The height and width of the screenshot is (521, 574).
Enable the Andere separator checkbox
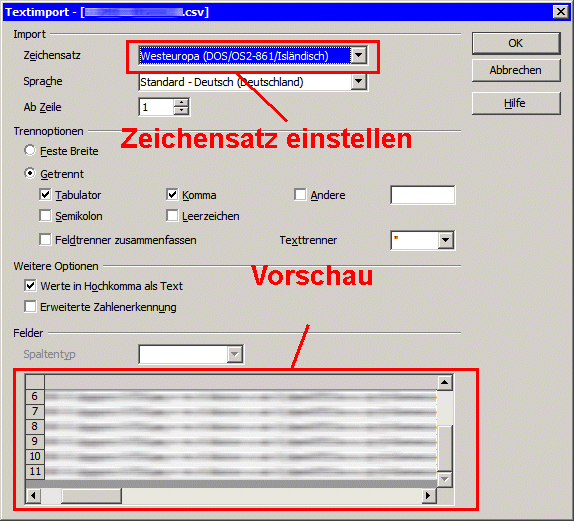pyautogui.click(x=300, y=194)
